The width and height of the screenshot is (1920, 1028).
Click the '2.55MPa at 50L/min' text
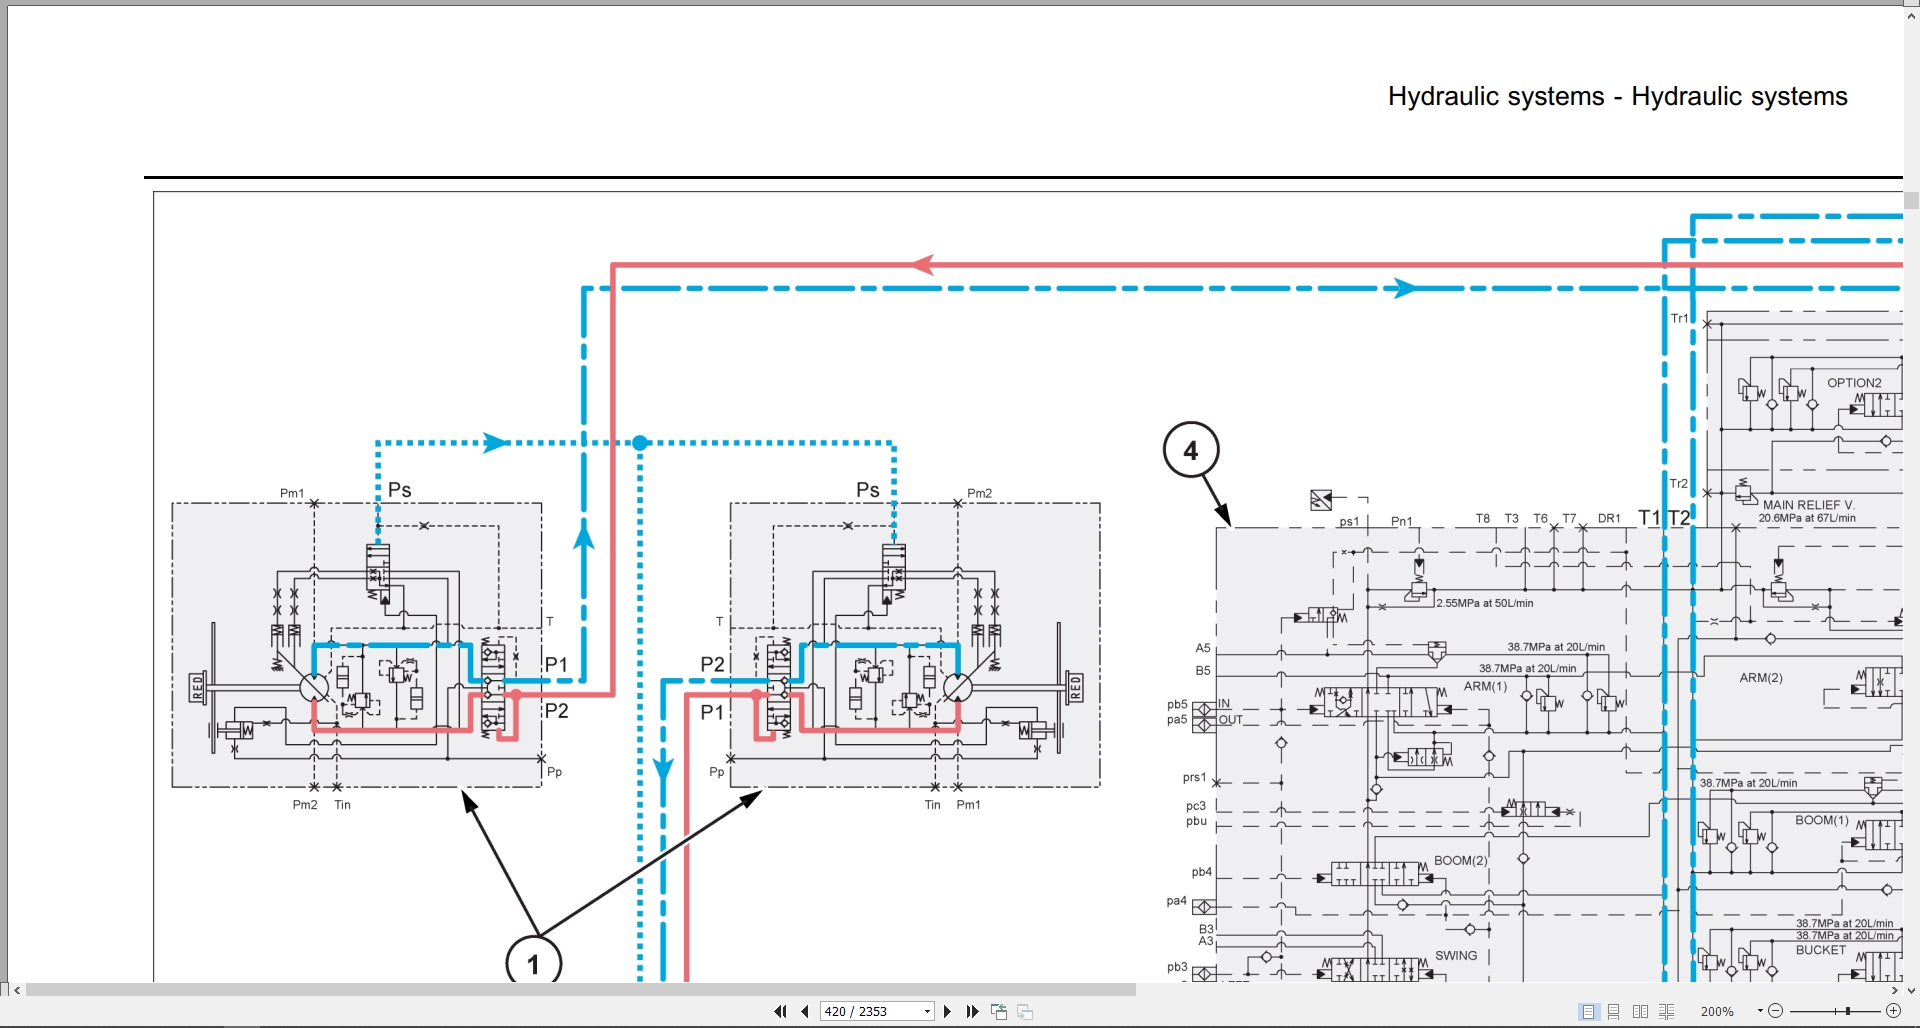click(1485, 603)
